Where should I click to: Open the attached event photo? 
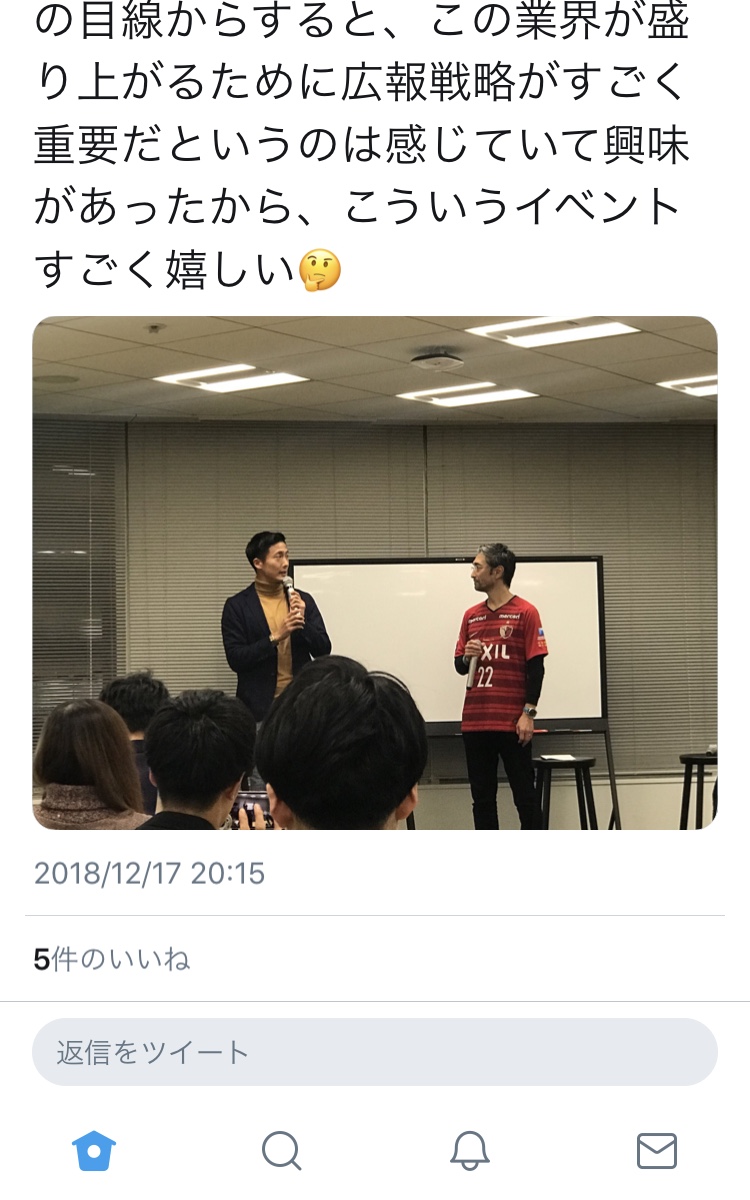375,573
